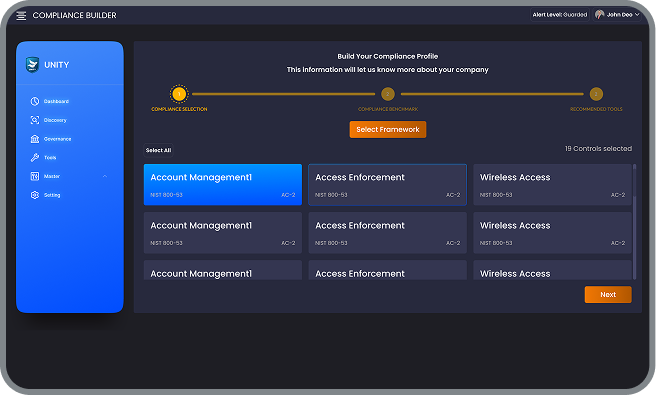Open the Dashboard menu item
The image size is (656, 395).
tap(56, 101)
